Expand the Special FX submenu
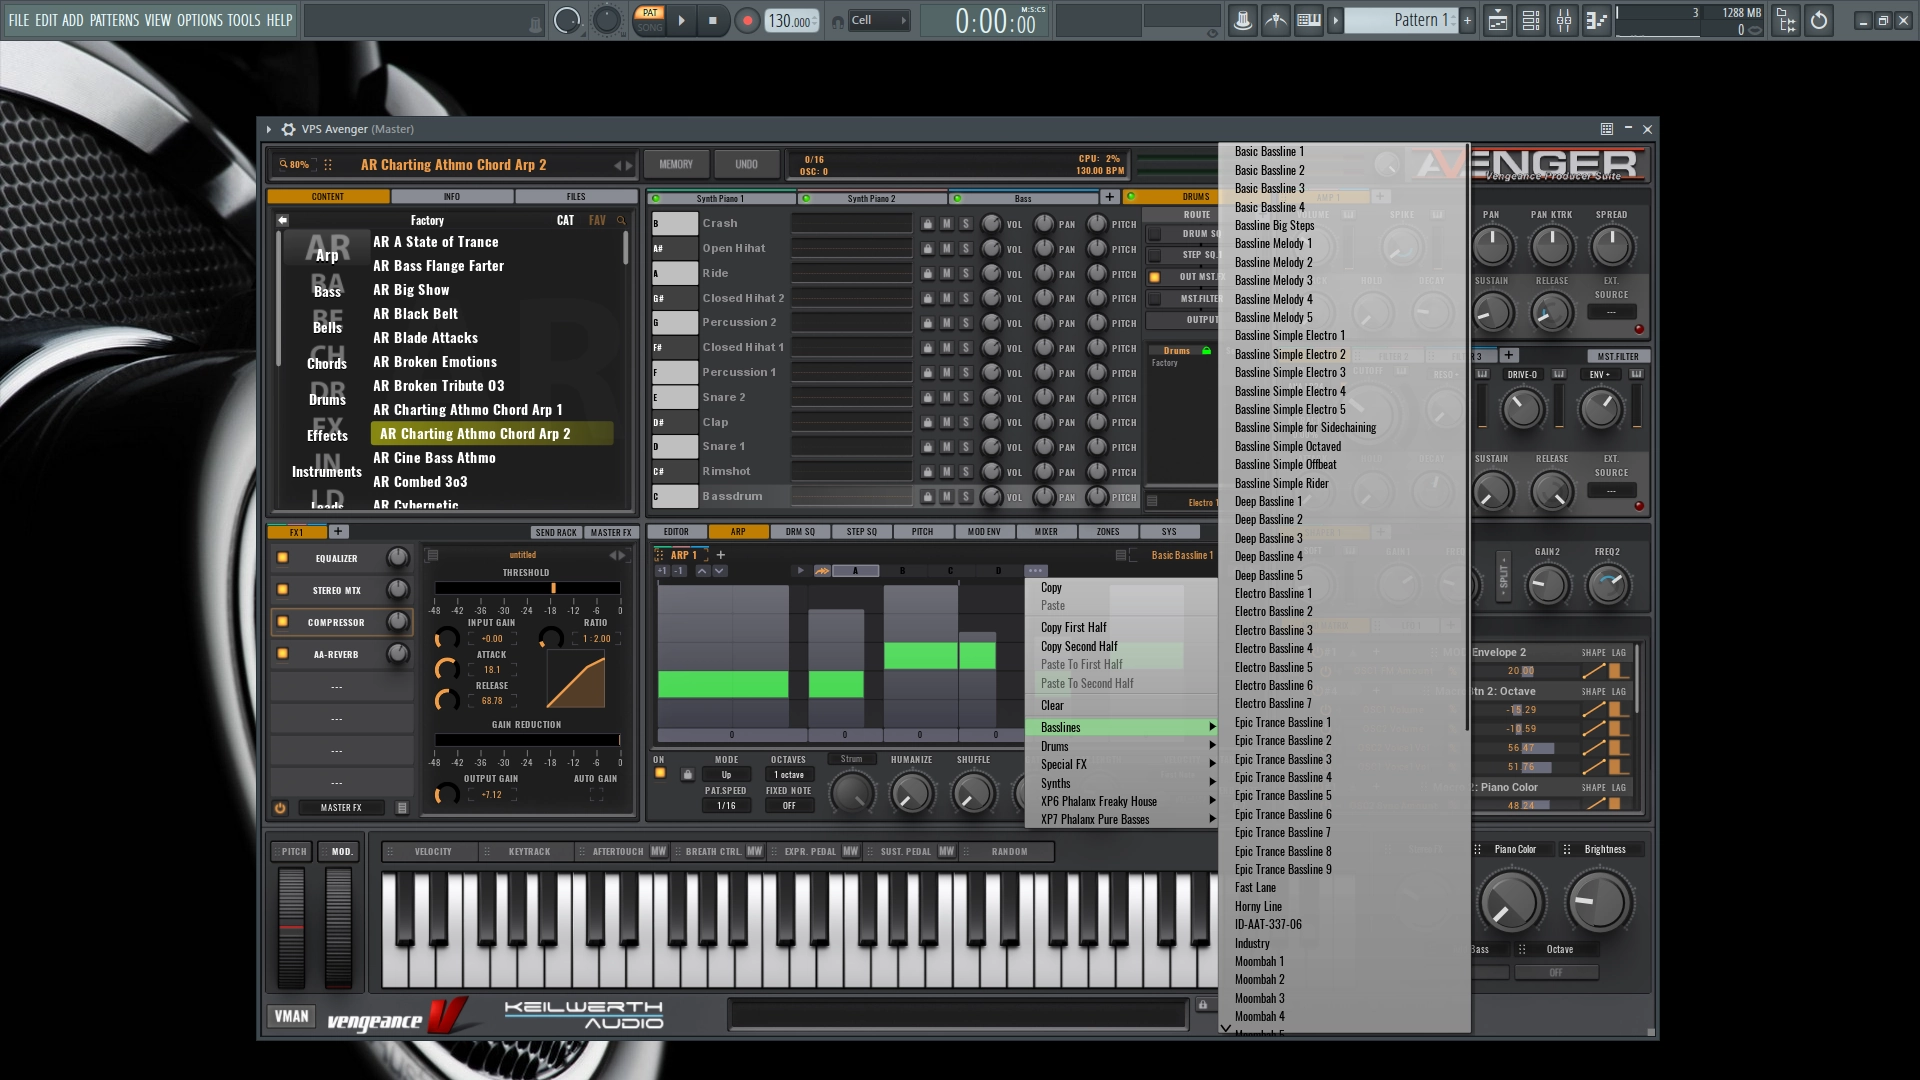Screen dimensions: 1920x1080 (x=1121, y=765)
